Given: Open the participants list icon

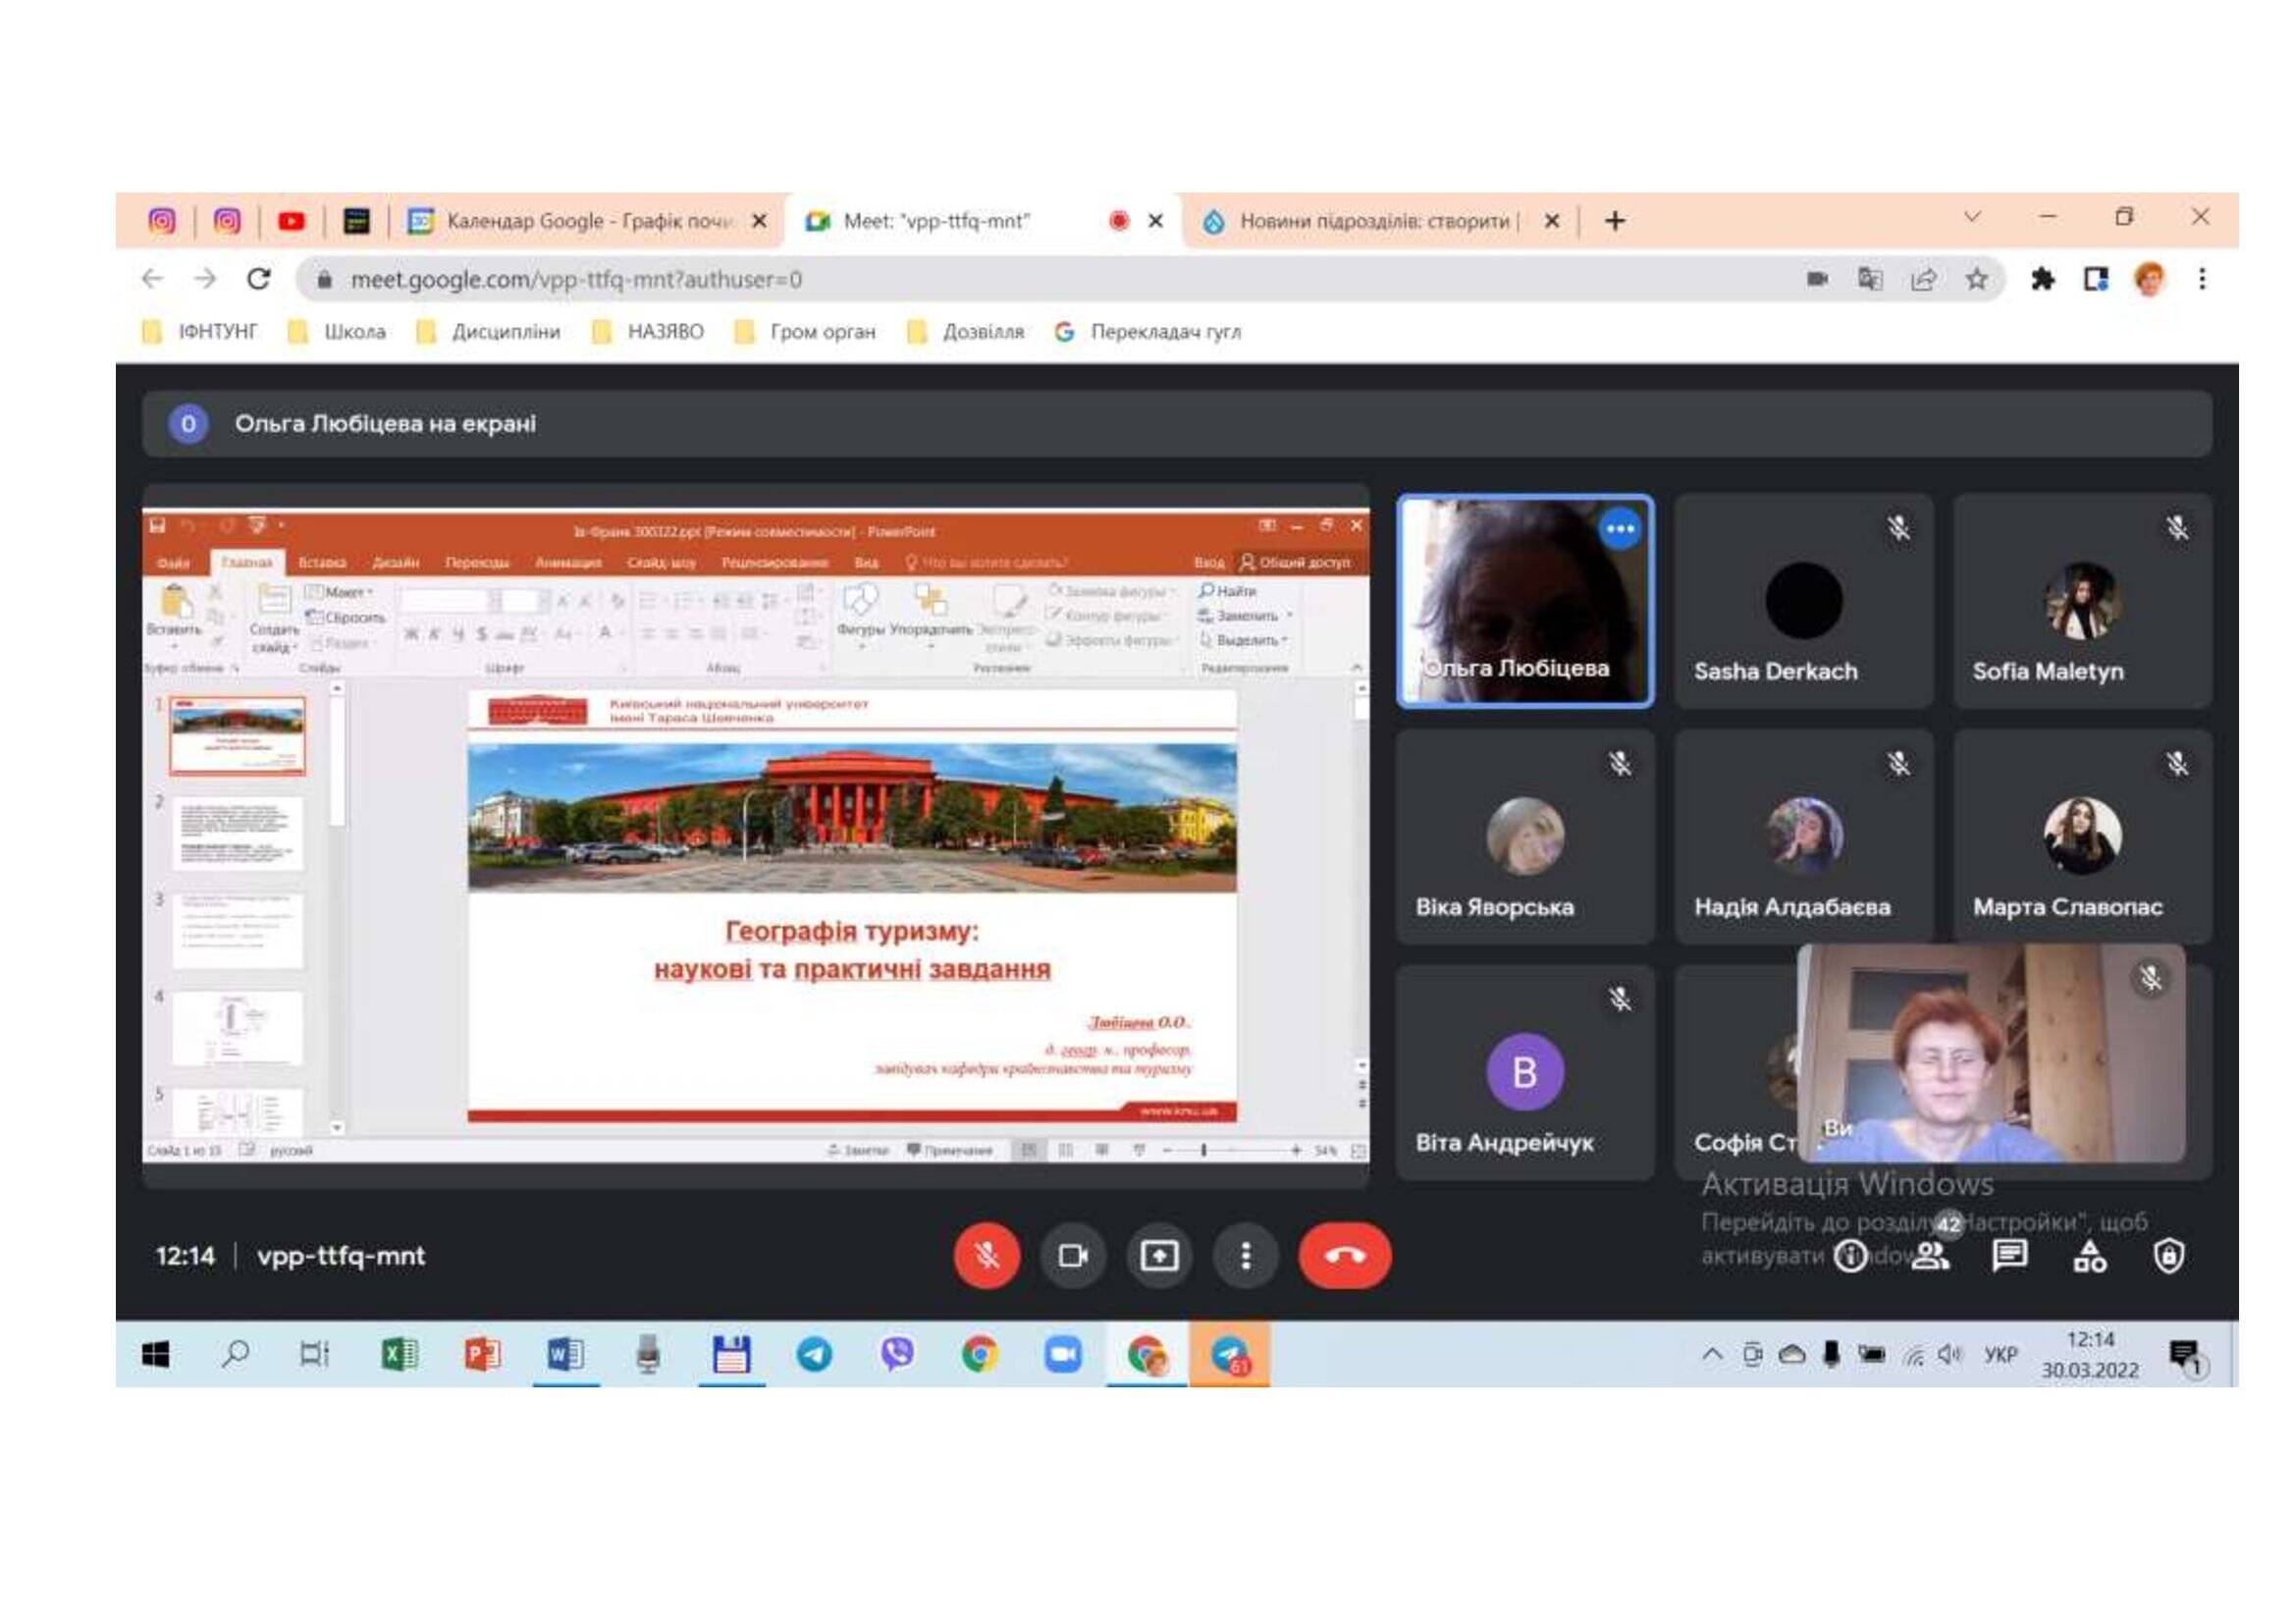Looking at the screenshot, I should click(x=1930, y=1255).
